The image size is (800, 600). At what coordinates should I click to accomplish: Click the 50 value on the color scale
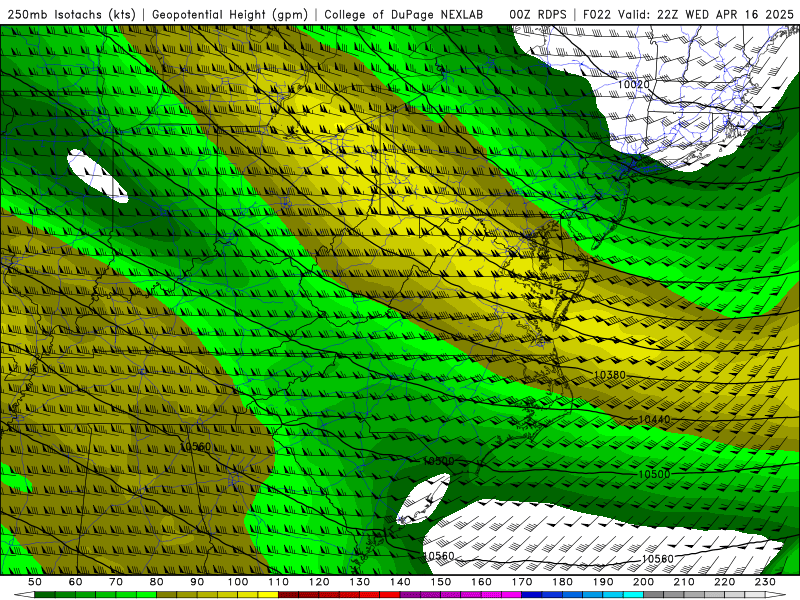[x=35, y=582]
